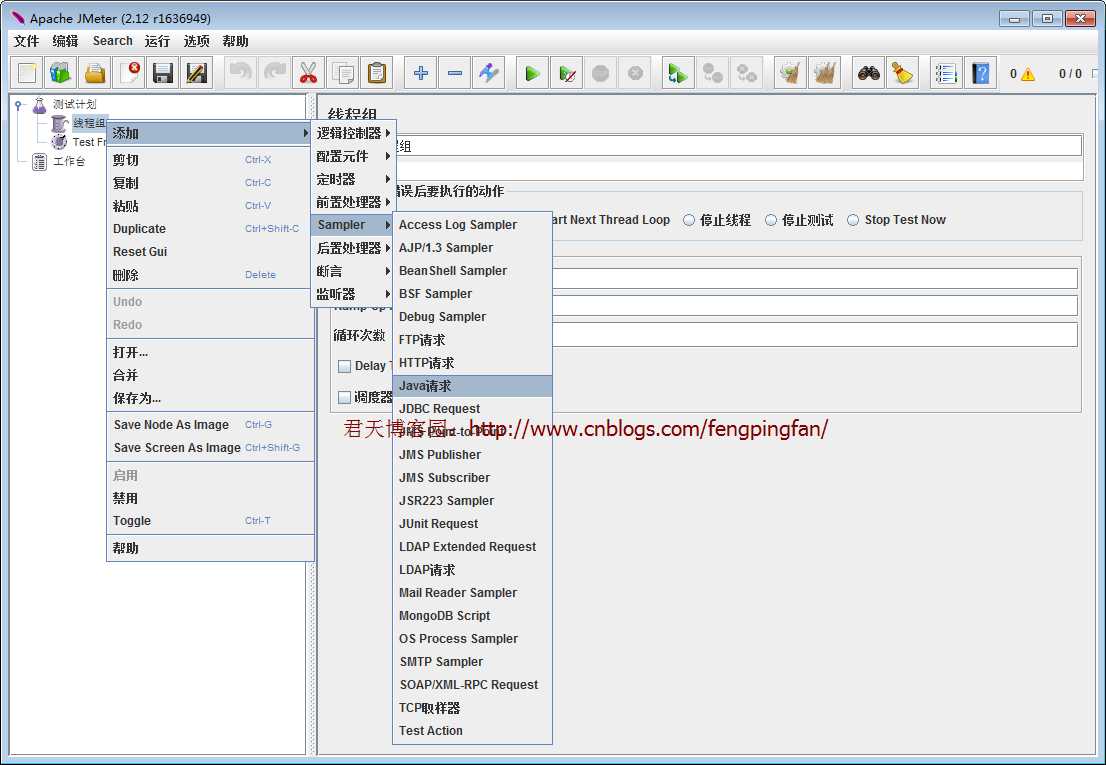Click the Reset Search broom icon
Screen dimensions: 1106x765
pos(902,73)
